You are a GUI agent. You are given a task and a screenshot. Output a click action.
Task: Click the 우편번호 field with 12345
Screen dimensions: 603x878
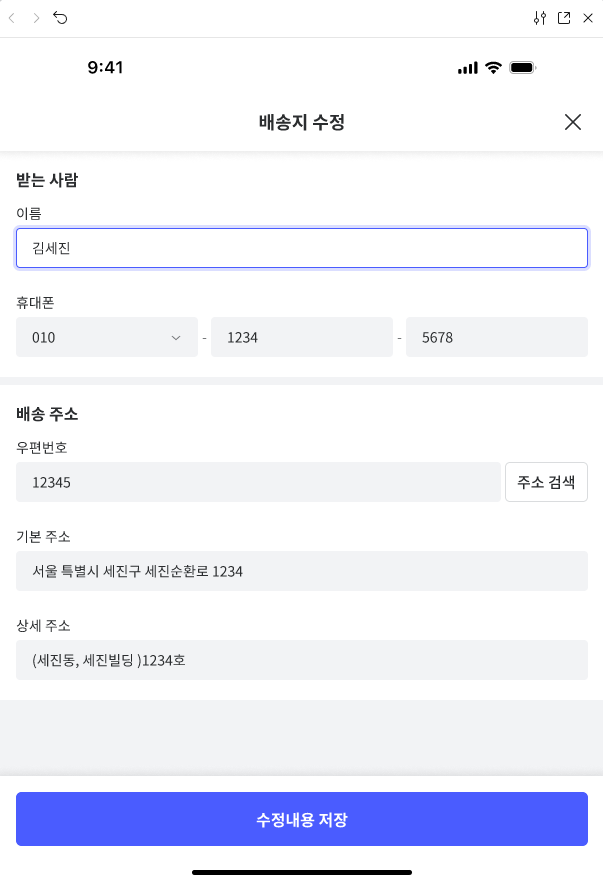pos(258,482)
